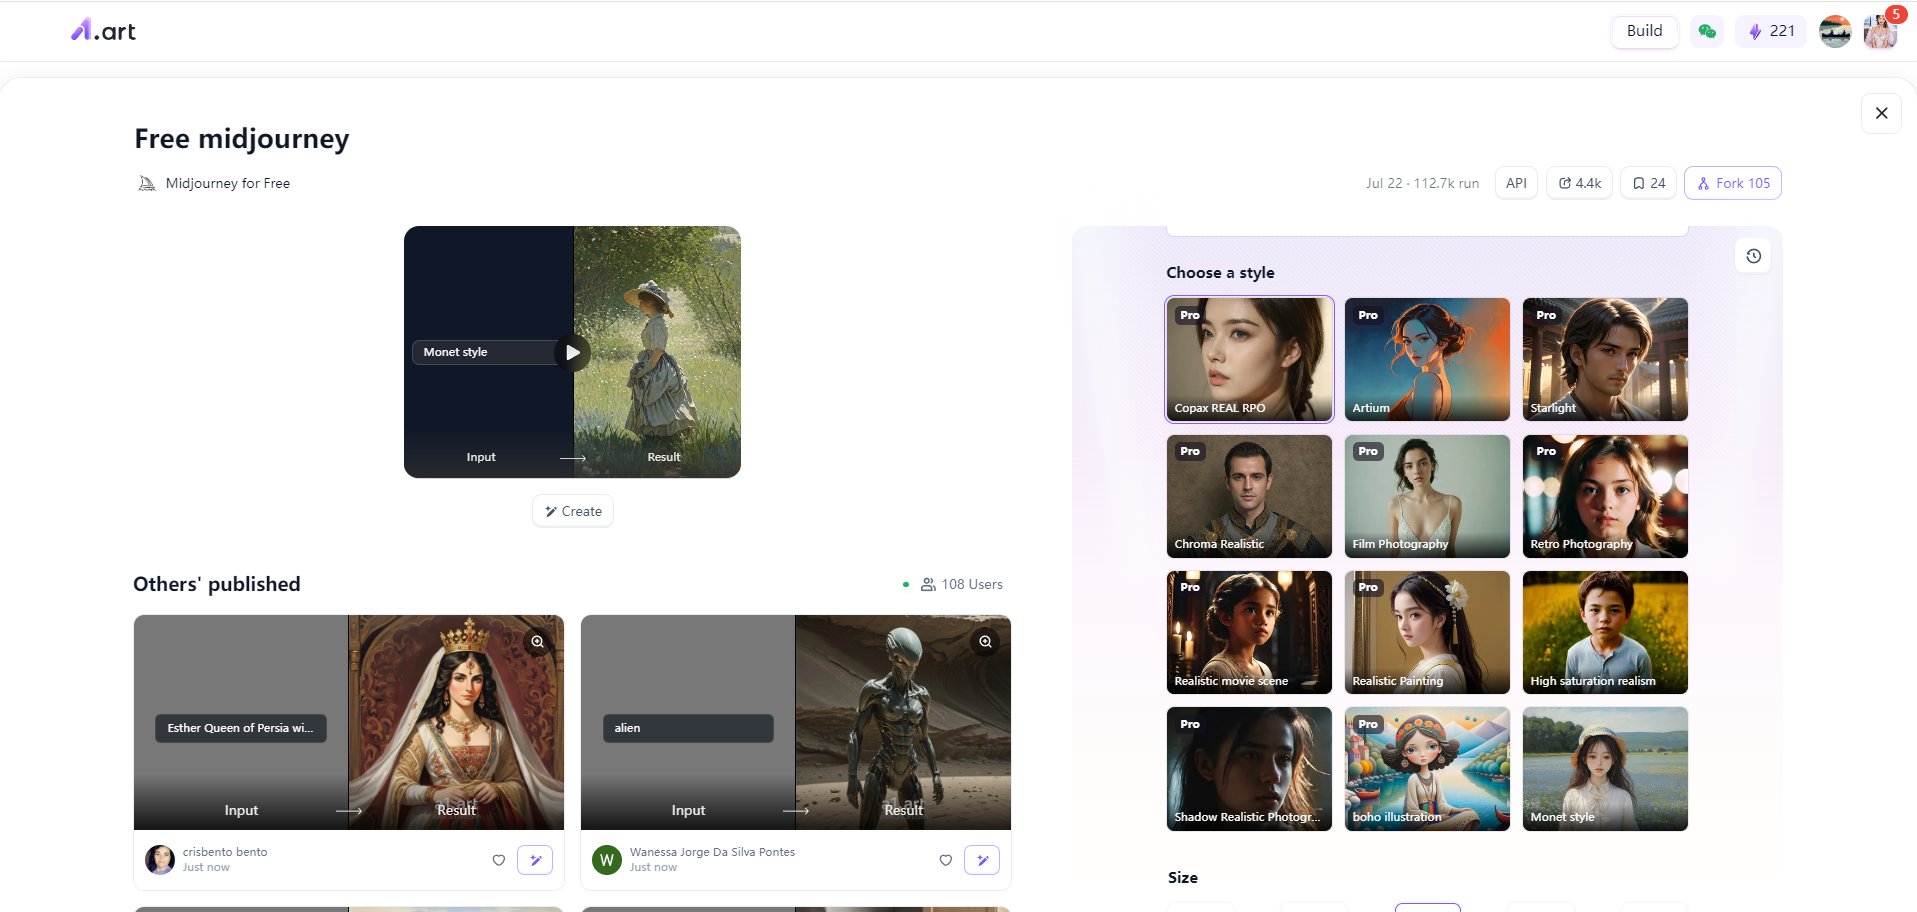This screenshot has width=1917, height=912.
Task: Click the 4.4k share count button
Action: pos(1580,183)
